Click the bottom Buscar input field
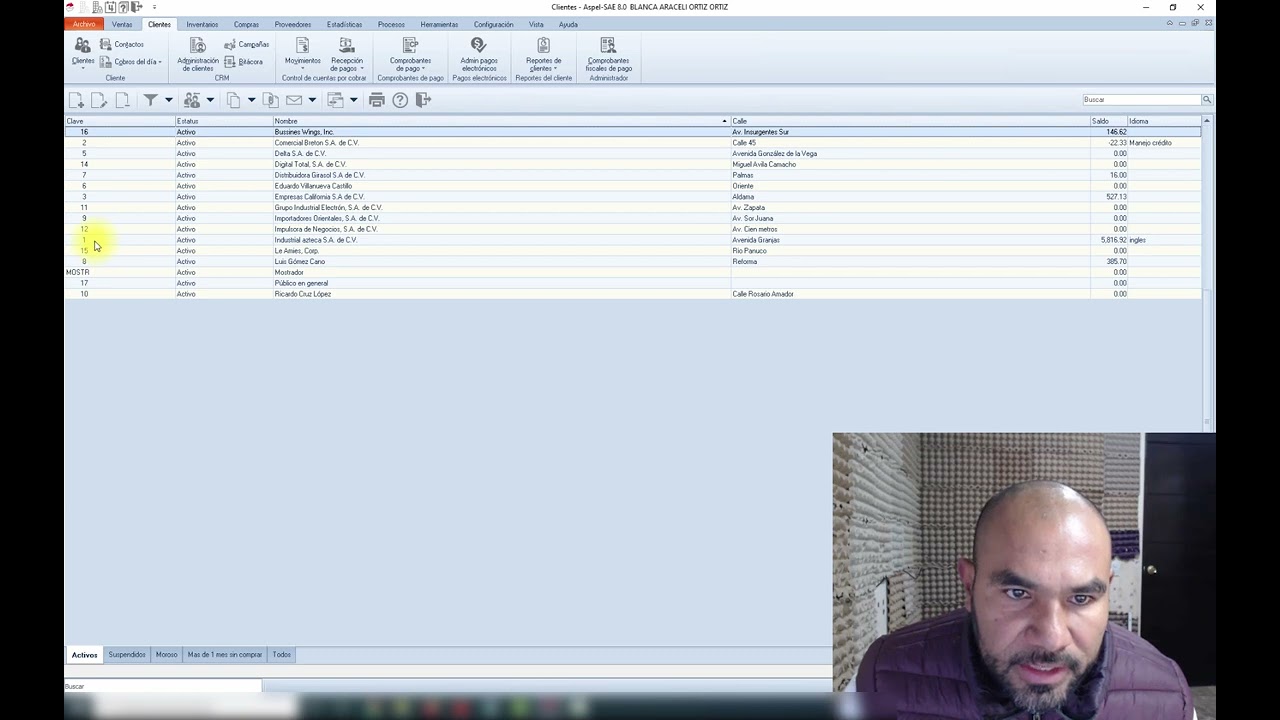1280x720 pixels. tap(163, 686)
